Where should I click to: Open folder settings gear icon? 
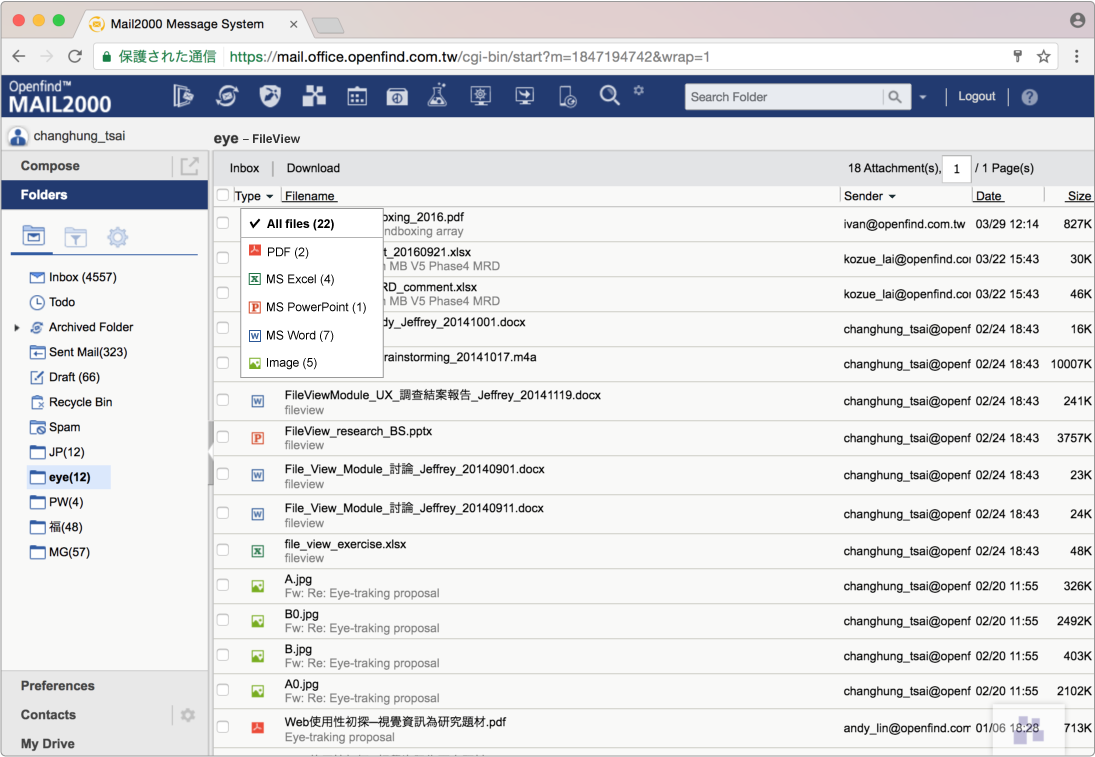point(117,237)
